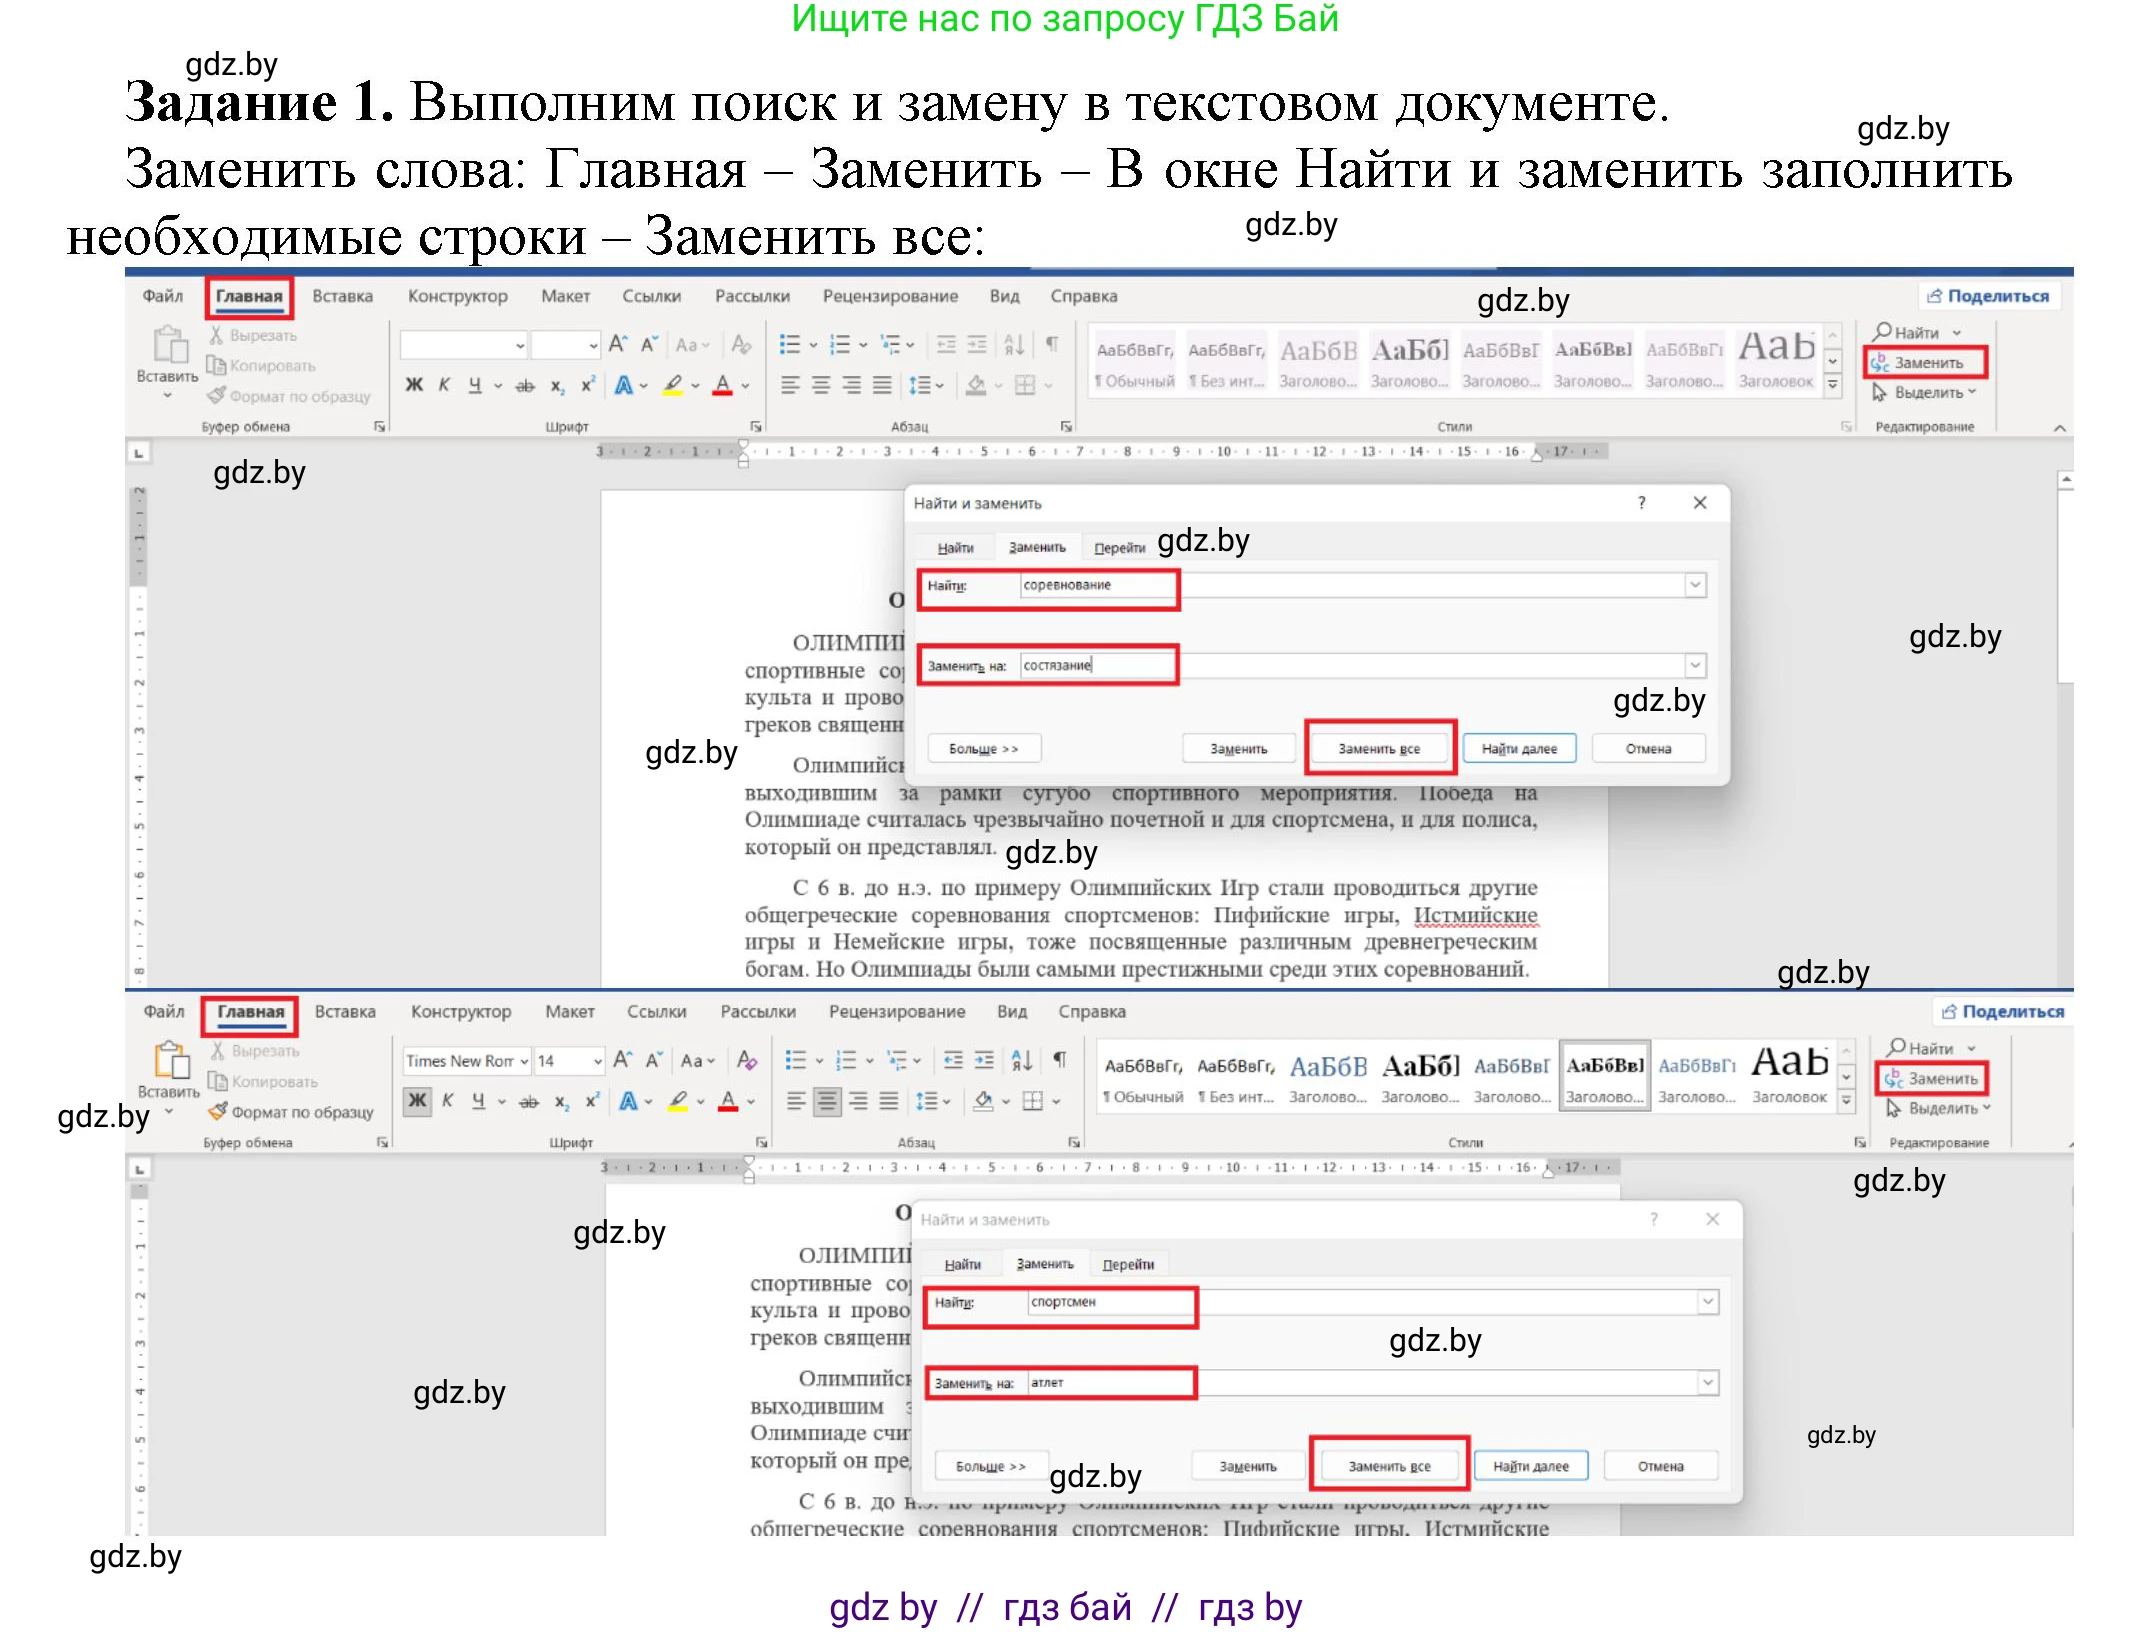The image size is (2134, 1632).
Task: Open the Вставка tab in the upper ribbon
Action: point(342,296)
